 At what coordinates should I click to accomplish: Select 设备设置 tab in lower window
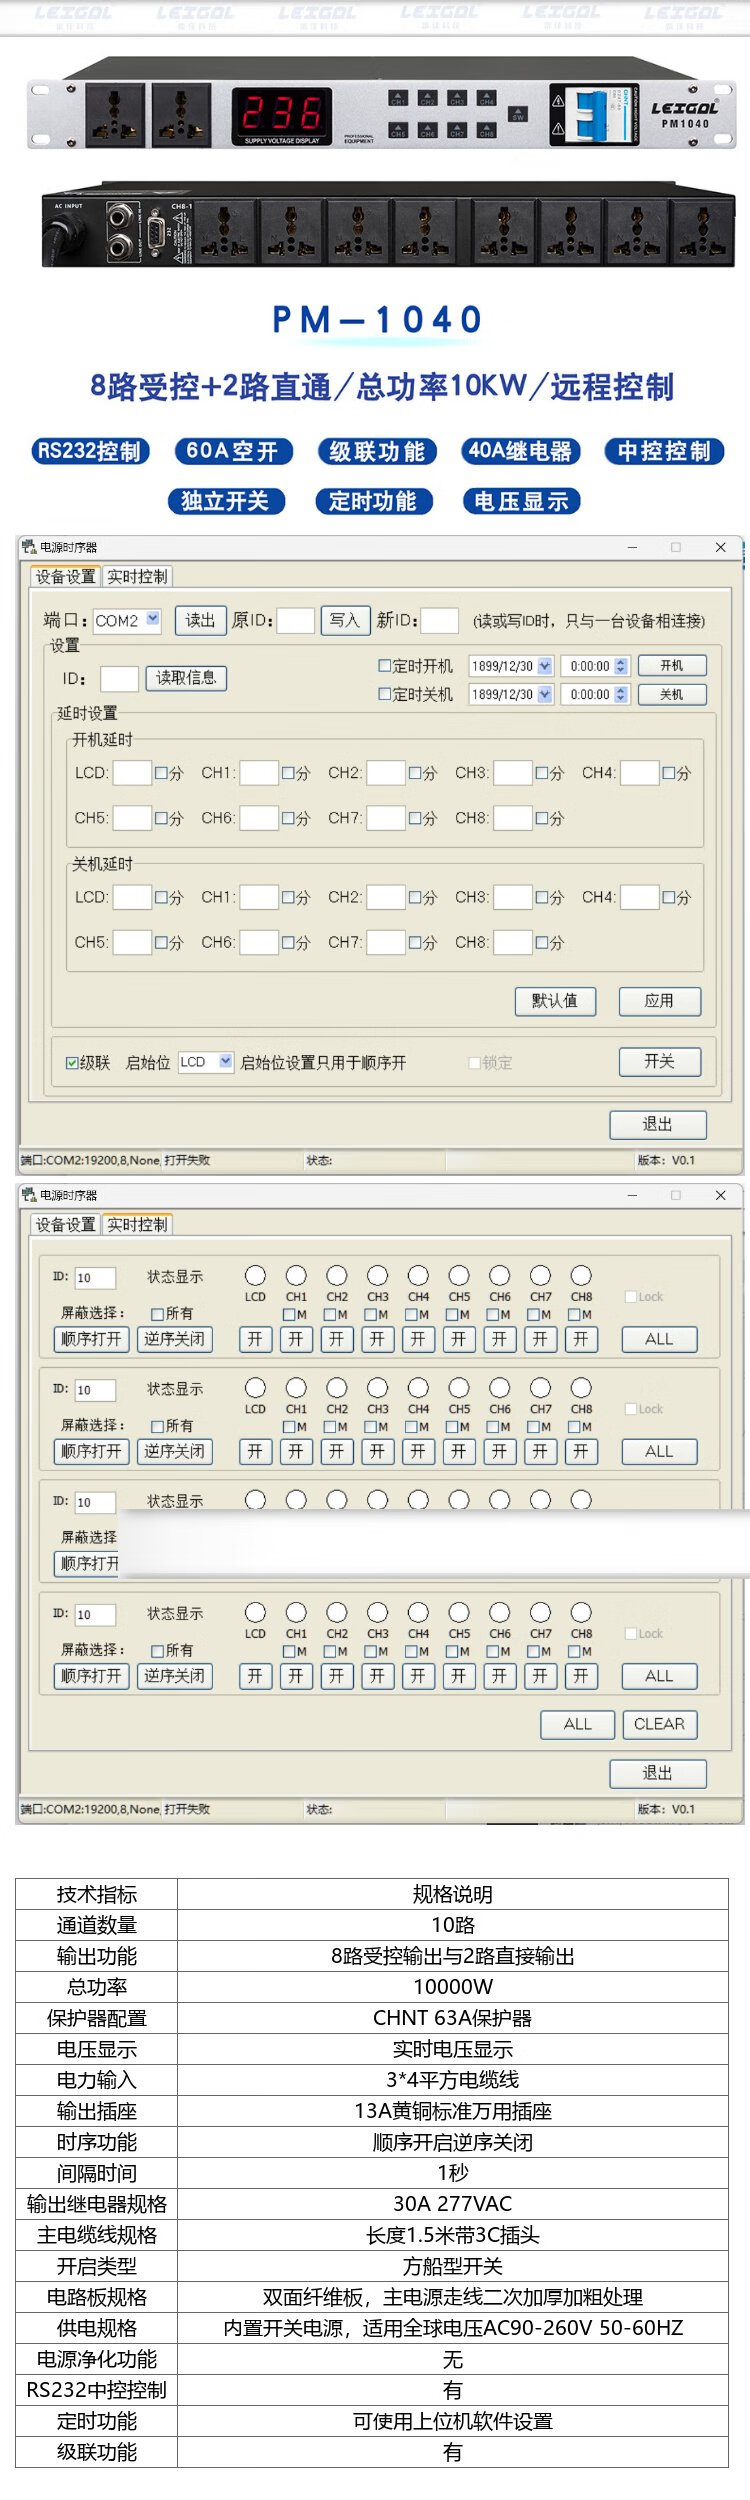(x=66, y=1225)
